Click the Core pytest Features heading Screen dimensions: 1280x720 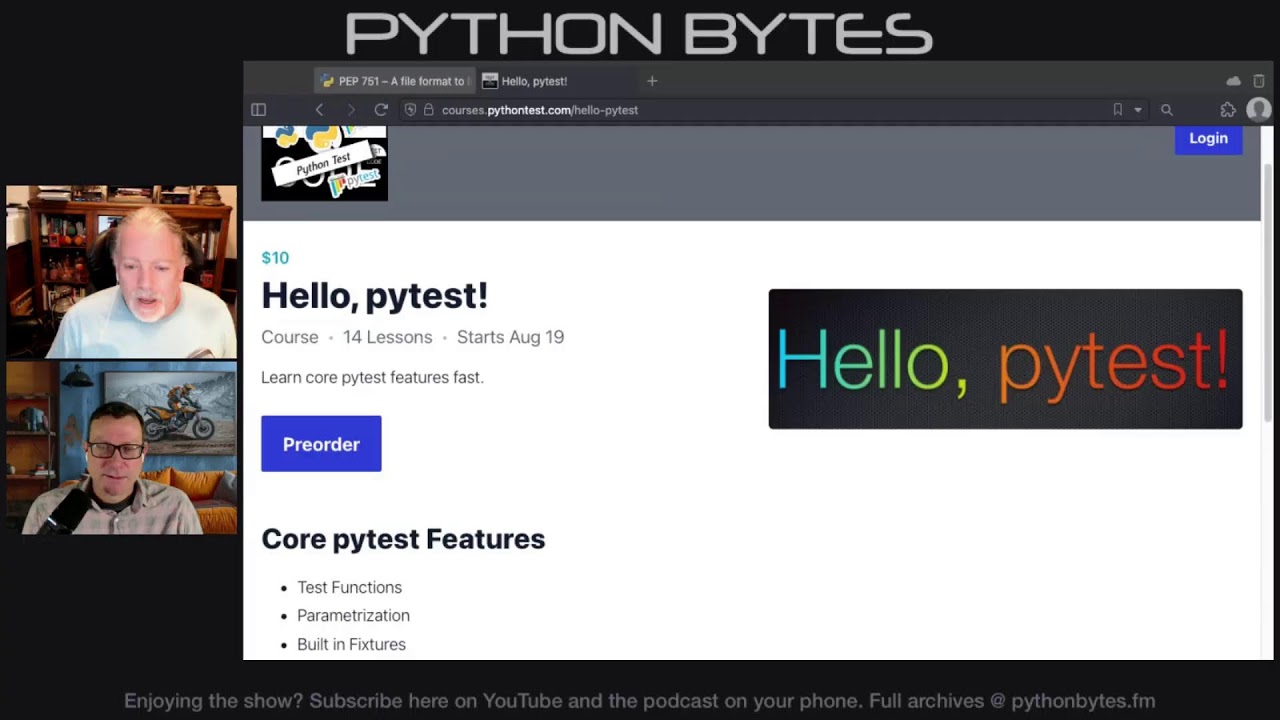click(403, 539)
